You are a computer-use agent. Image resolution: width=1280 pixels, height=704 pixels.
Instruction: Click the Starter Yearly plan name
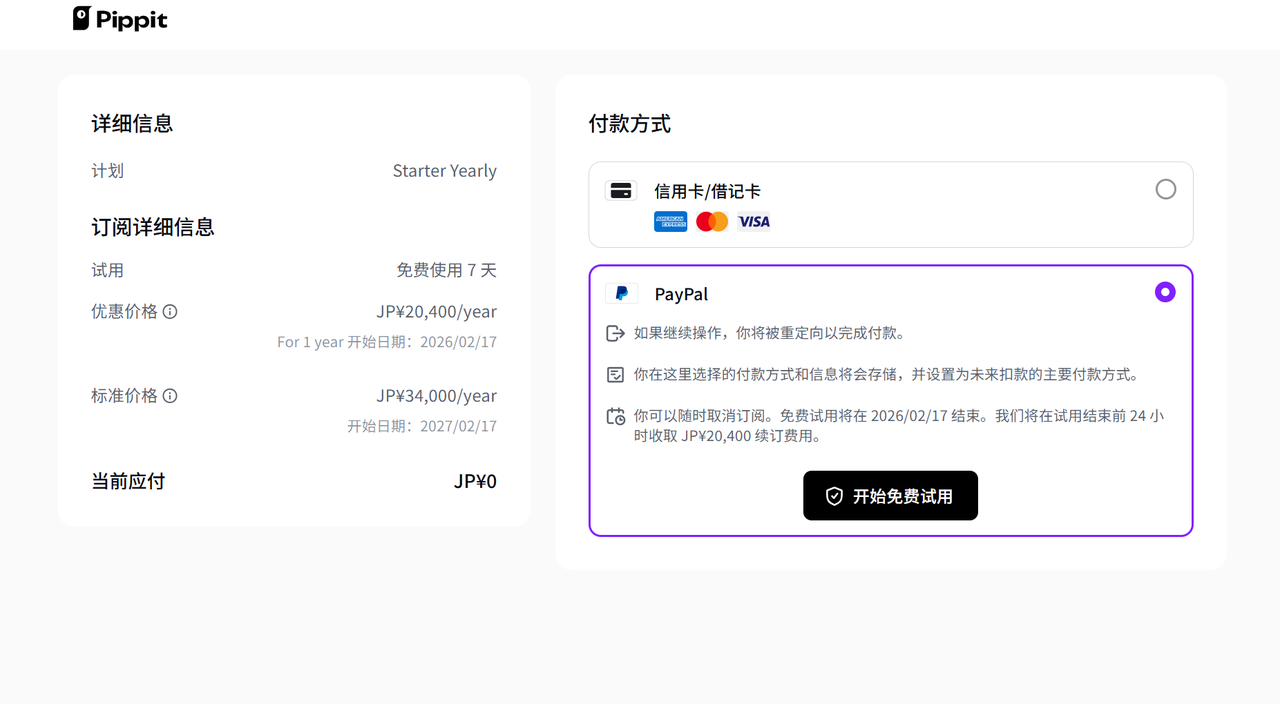444,171
